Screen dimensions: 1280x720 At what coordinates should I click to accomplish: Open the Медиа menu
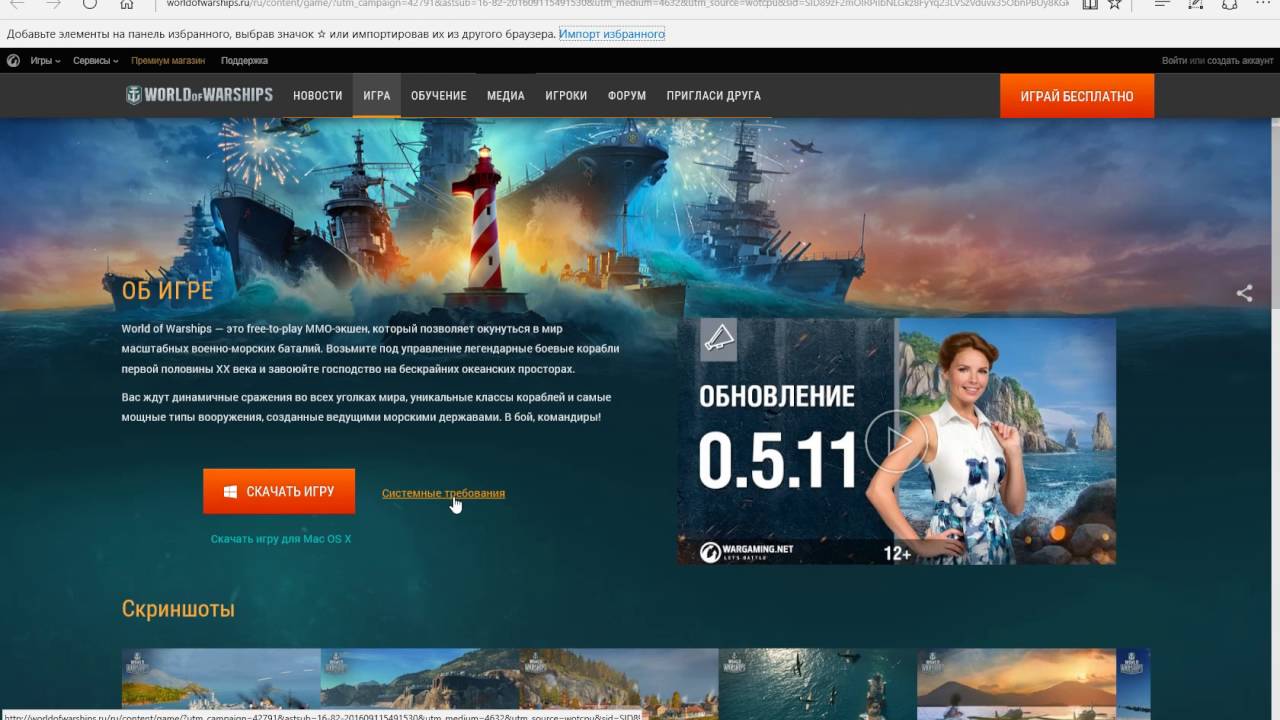tap(506, 96)
